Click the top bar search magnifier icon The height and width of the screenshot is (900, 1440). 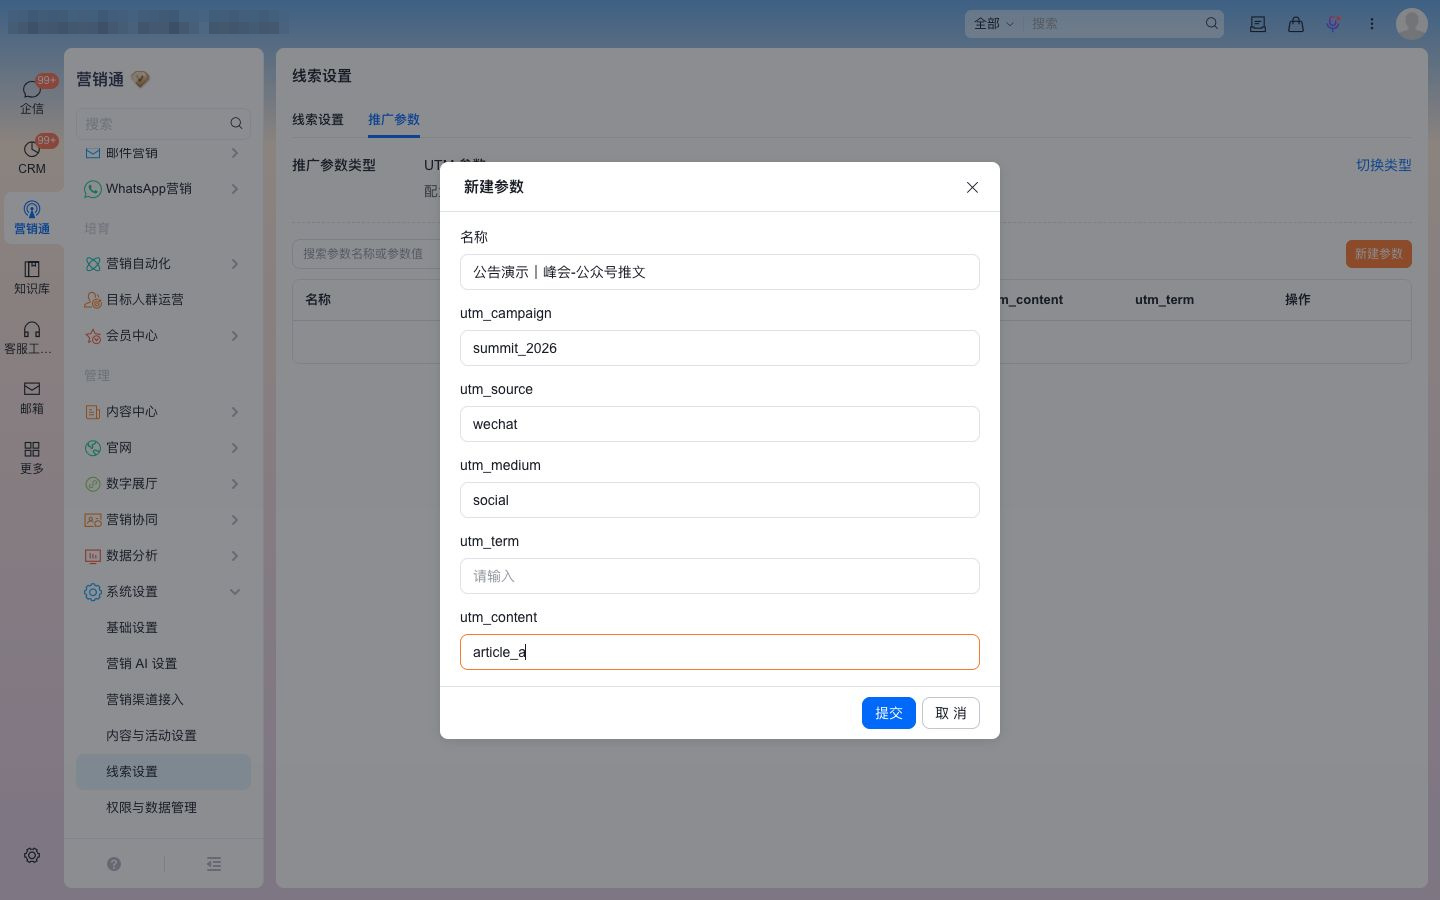click(1211, 23)
